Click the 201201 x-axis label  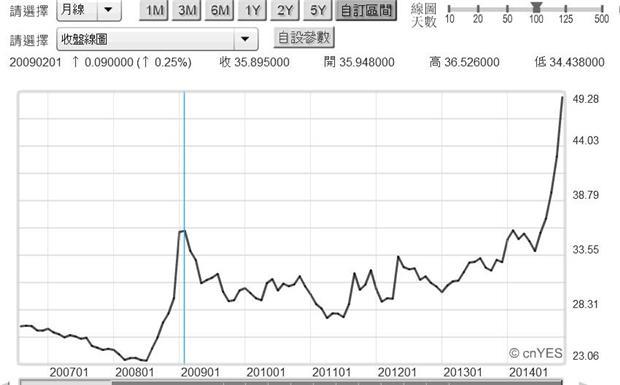coord(397,372)
